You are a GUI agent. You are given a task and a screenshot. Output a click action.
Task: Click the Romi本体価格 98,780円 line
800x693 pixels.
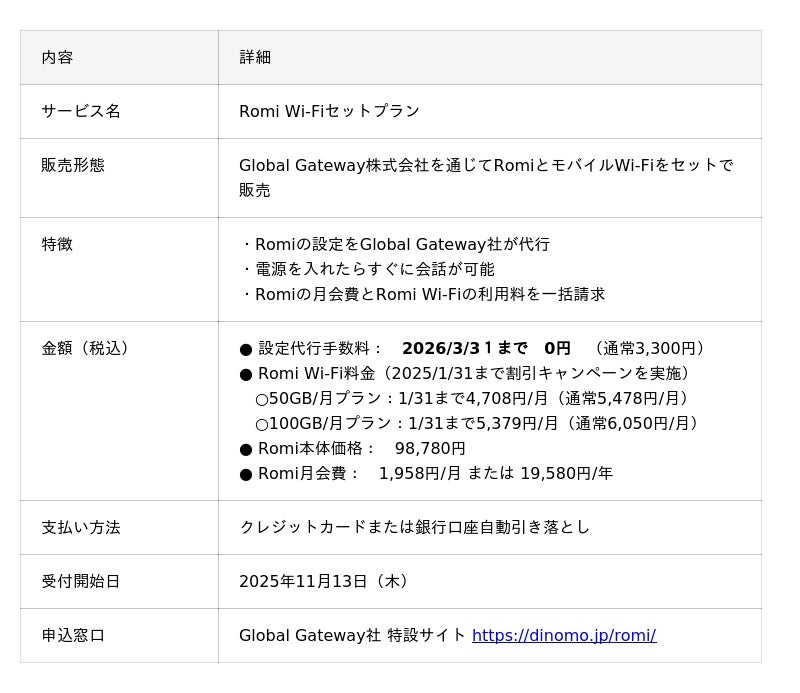(x=352, y=448)
